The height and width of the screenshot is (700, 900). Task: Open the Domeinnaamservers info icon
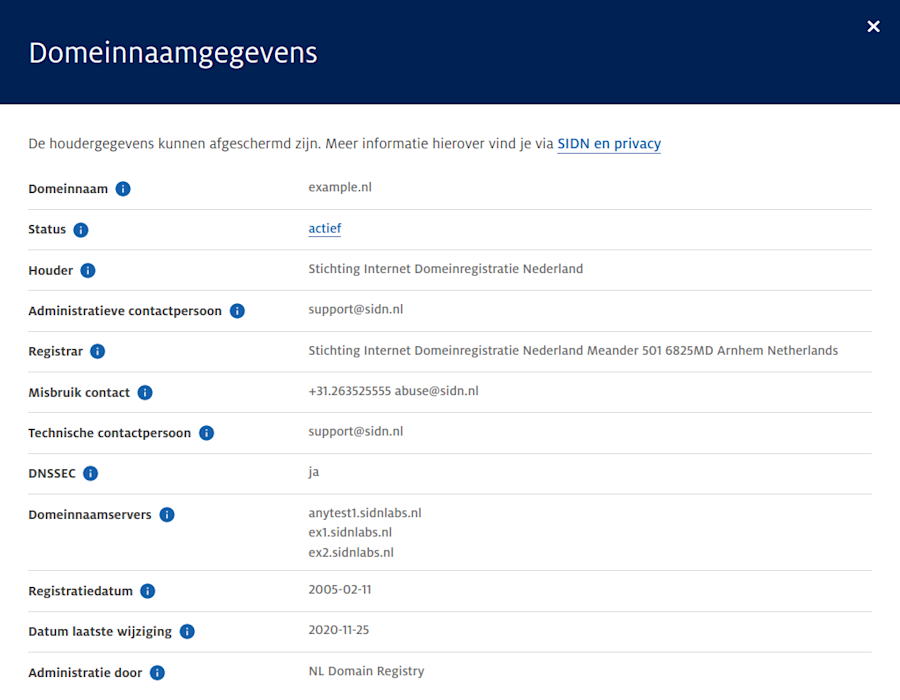167,515
